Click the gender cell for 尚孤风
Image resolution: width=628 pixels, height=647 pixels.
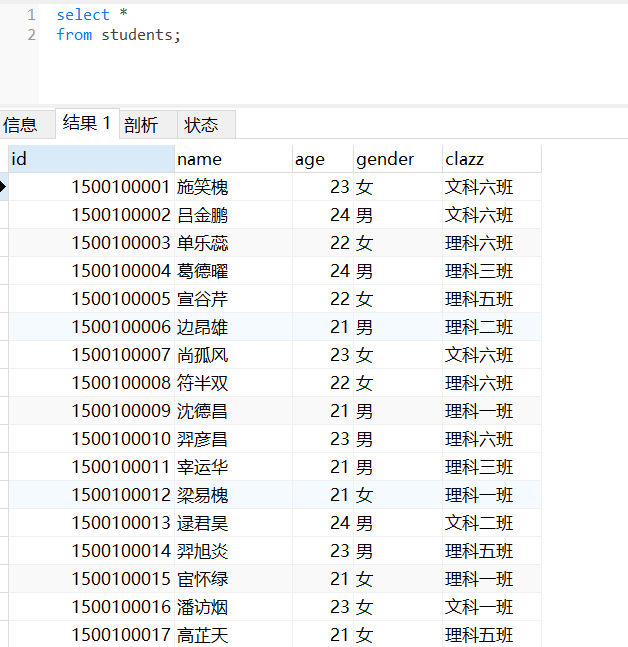[398, 355]
